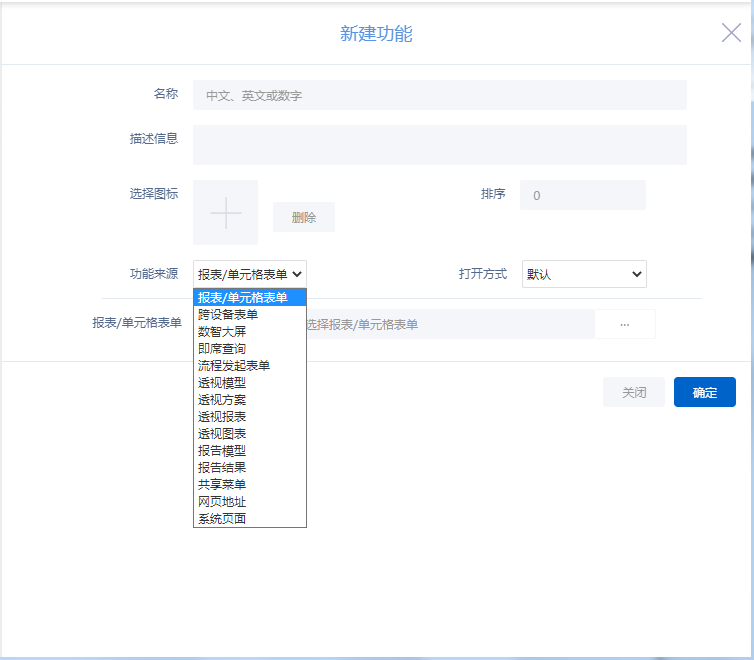Select the 透视模型 option
Image resolution: width=754 pixels, height=660 pixels.
pyautogui.click(x=221, y=382)
